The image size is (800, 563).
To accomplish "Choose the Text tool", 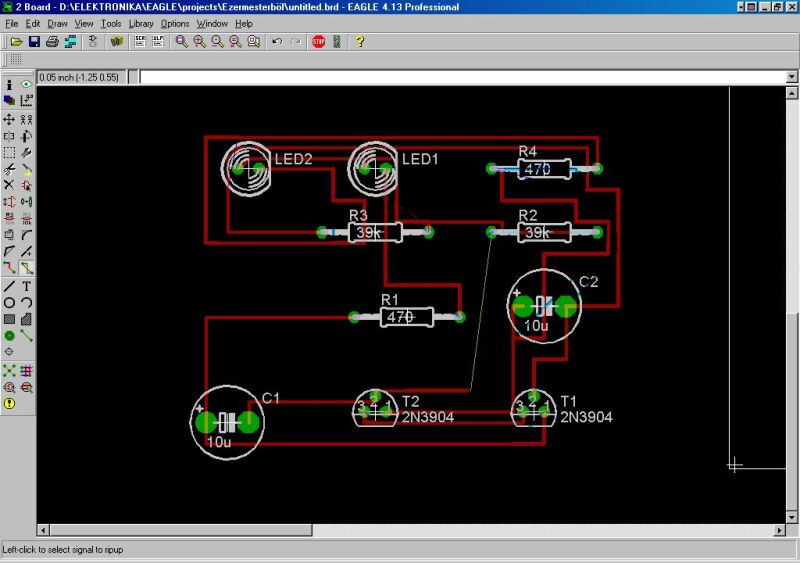I will coord(26,285).
